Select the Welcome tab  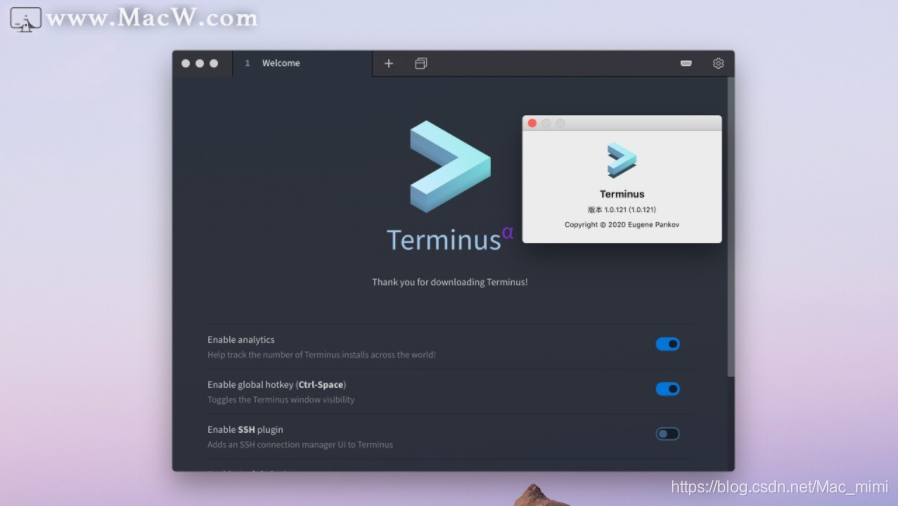[x=302, y=63]
